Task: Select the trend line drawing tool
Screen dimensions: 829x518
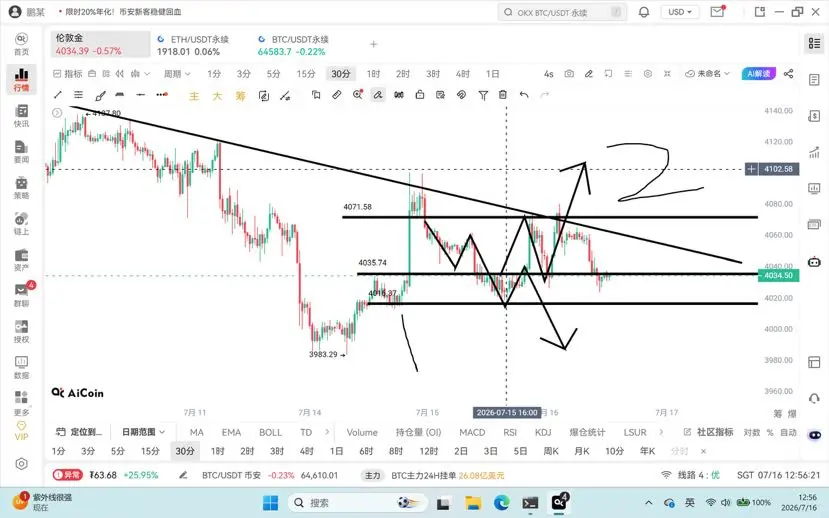Action: pos(58,95)
